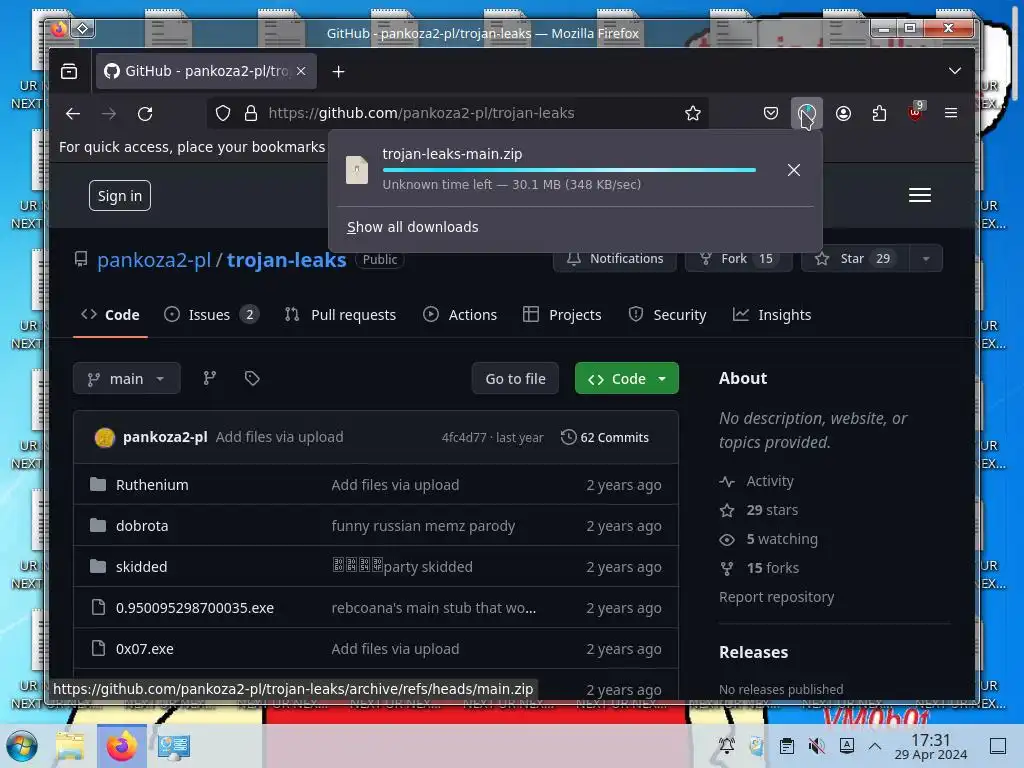
Task: Bookmark this page with the star icon
Action: click(x=693, y=114)
